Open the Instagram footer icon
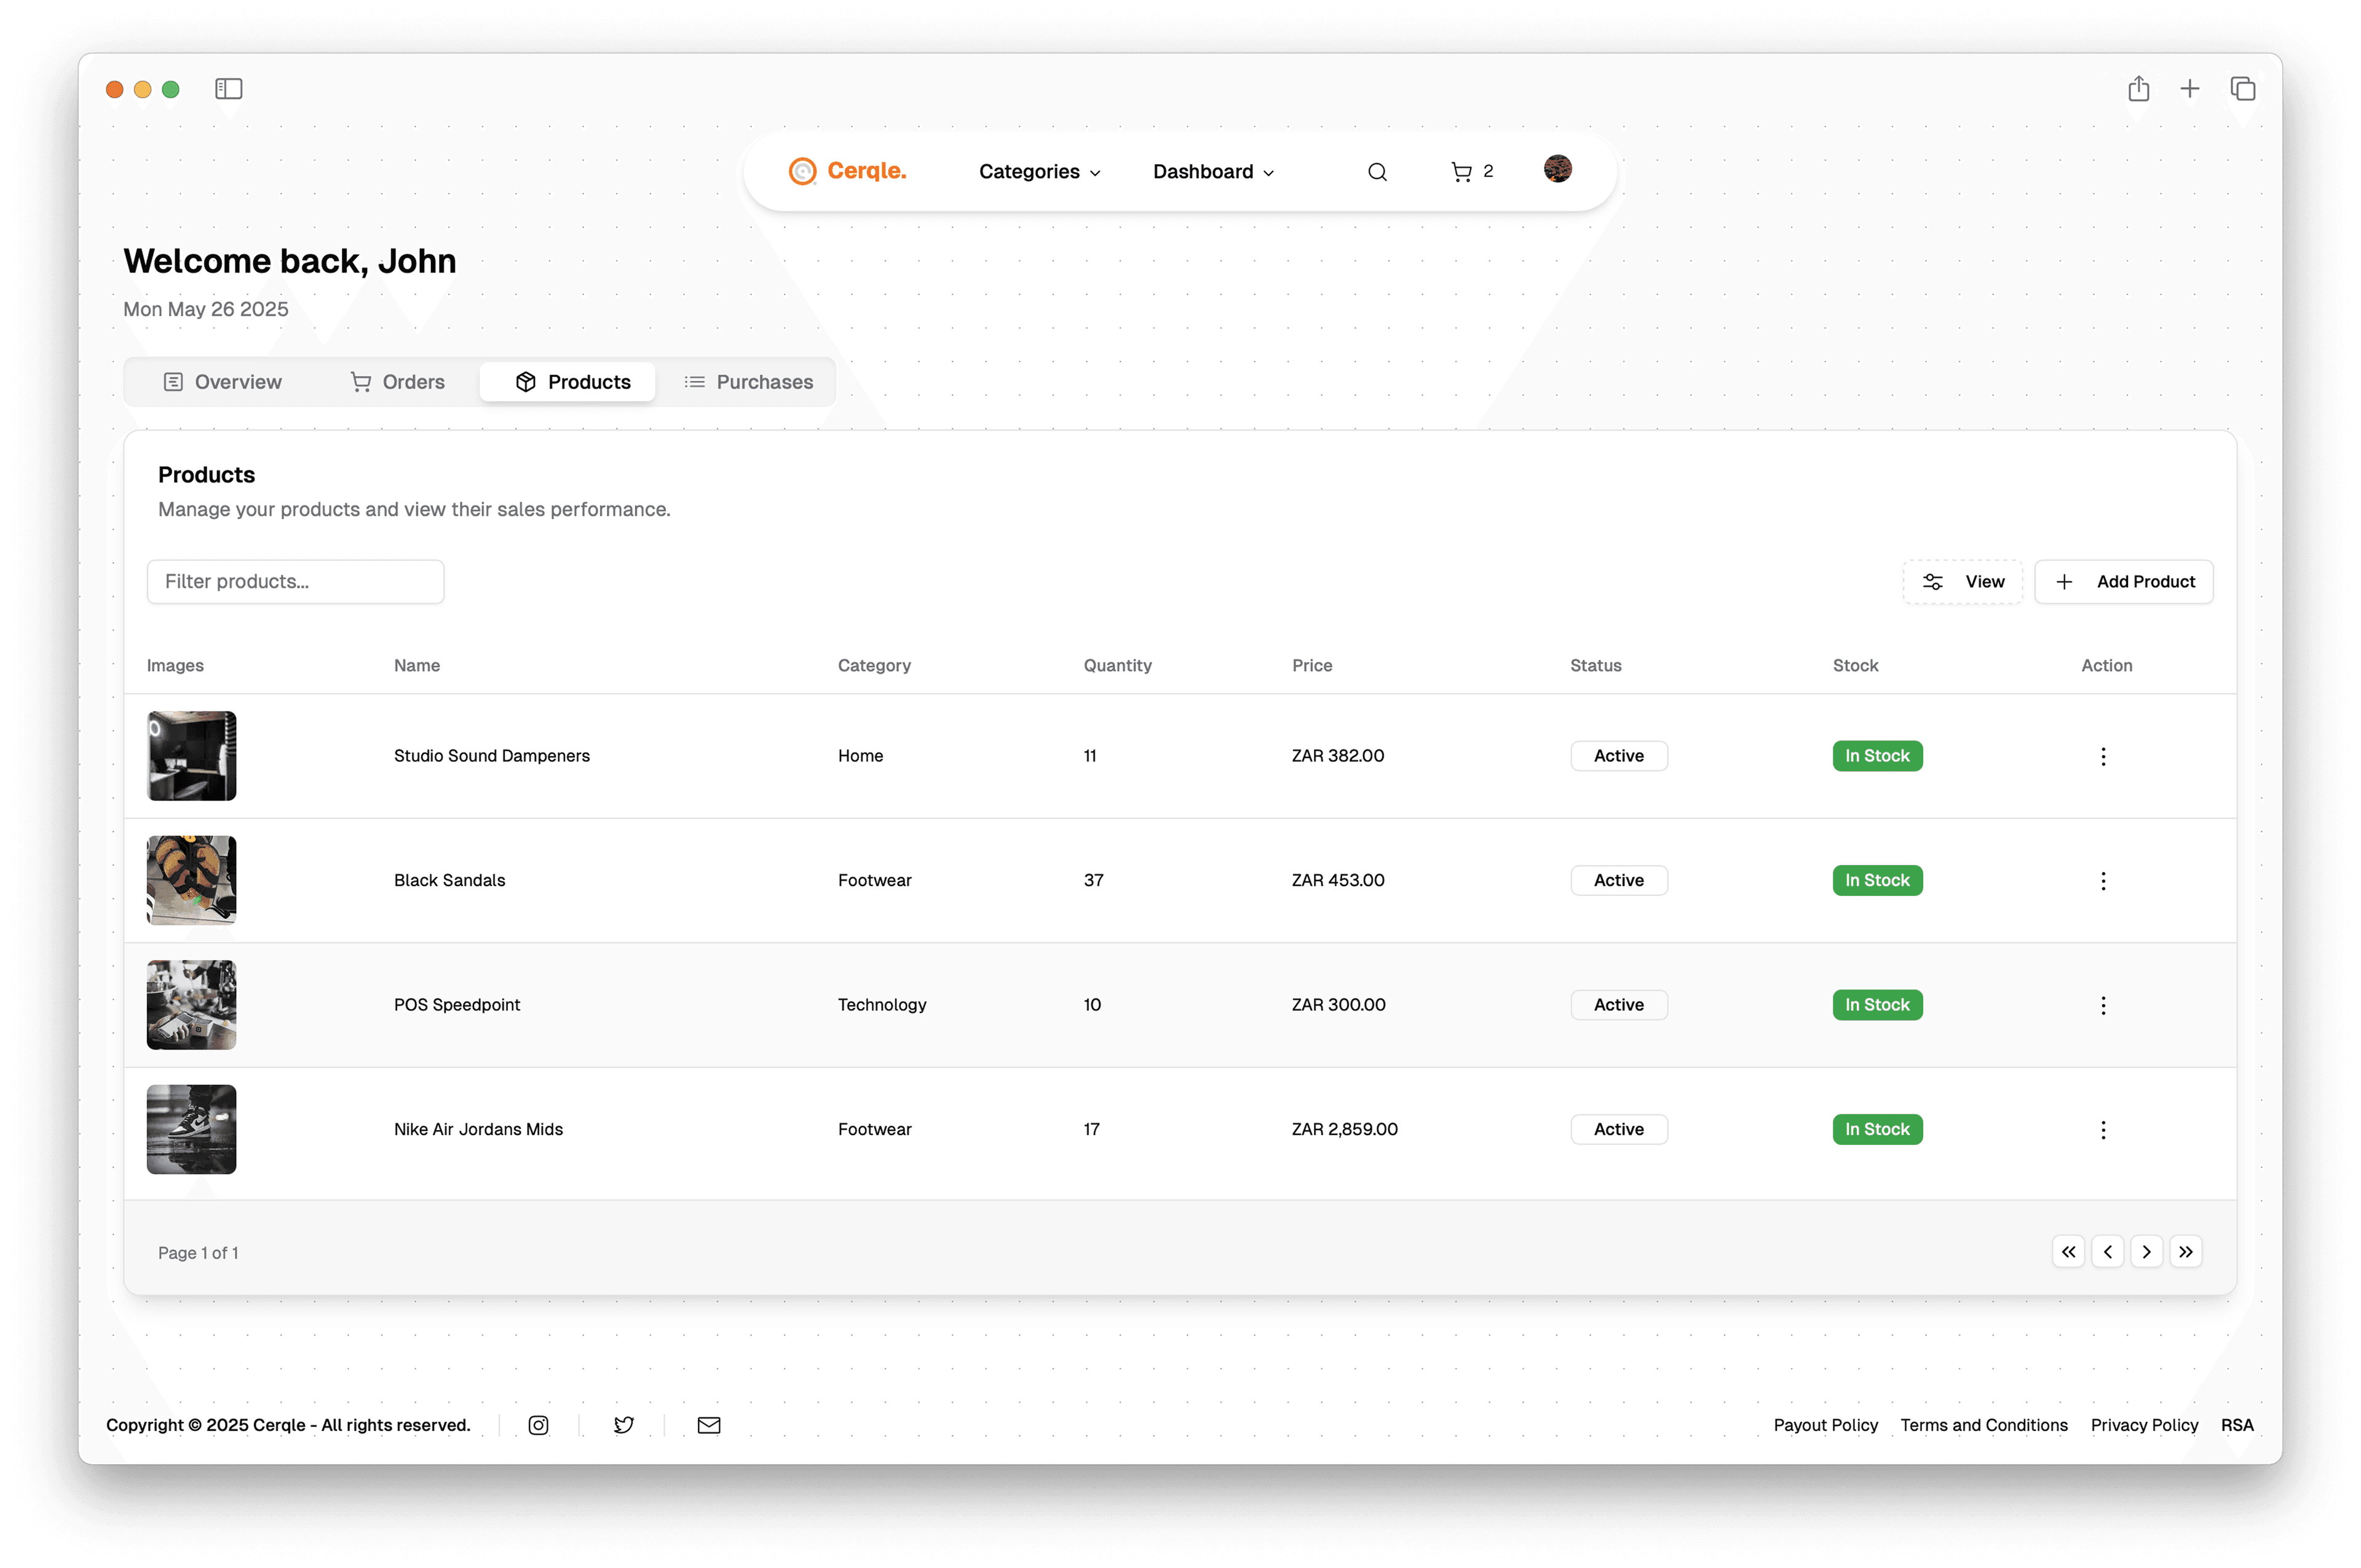Viewport: 2361px width, 1568px height. click(x=538, y=1425)
